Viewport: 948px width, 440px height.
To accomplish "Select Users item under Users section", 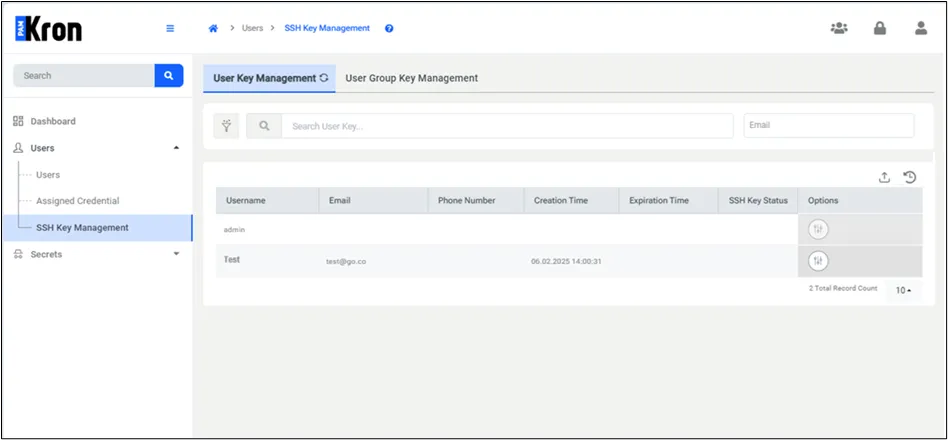I will tap(48, 175).
